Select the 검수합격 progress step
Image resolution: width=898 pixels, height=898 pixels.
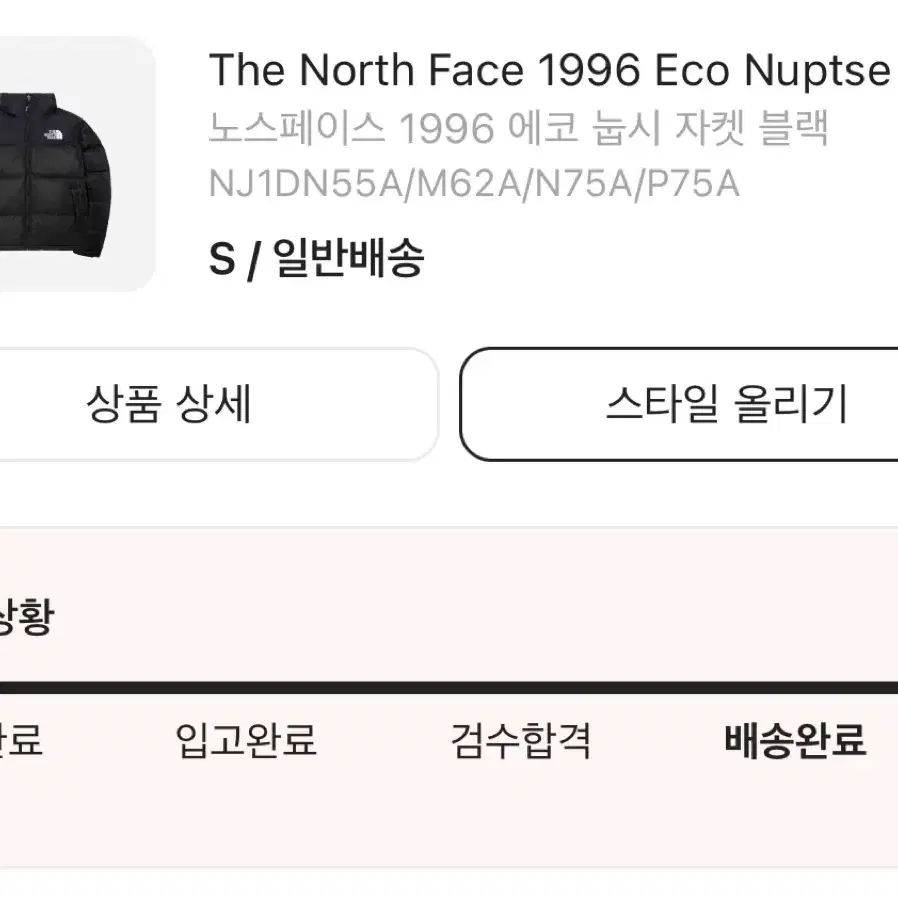coord(521,740)
